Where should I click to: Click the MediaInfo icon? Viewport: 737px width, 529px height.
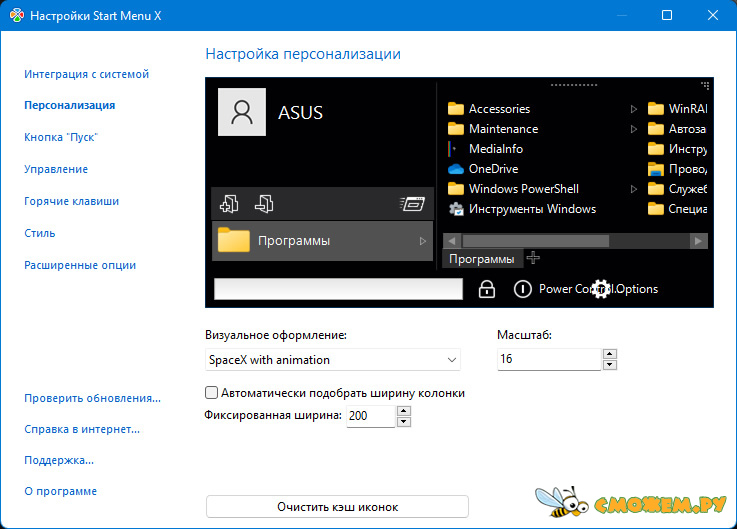tap(453, 149)
